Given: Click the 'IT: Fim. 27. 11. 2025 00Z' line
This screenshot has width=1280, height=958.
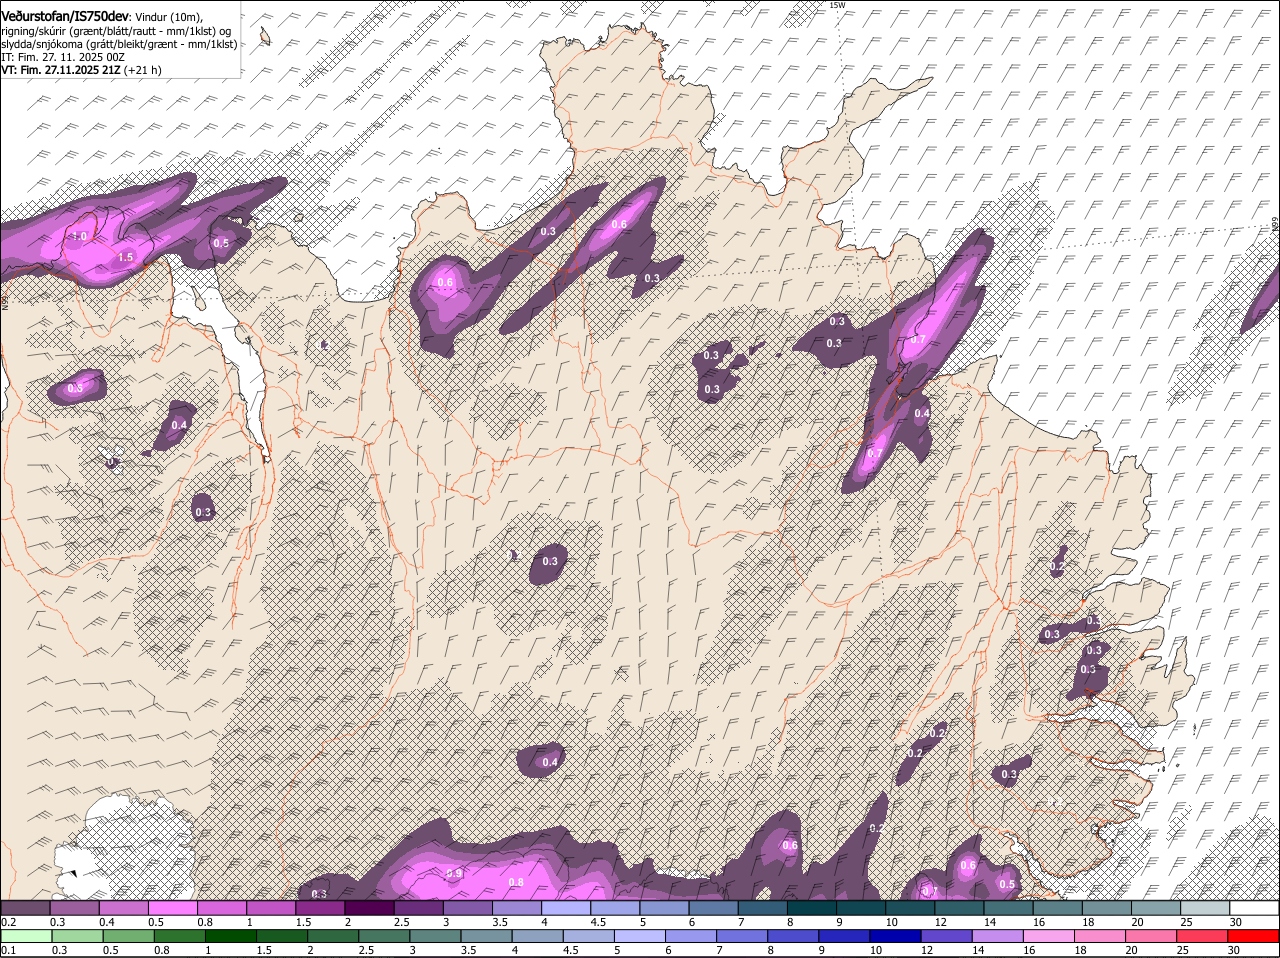Looking at the screenshot, I should (62, 57).
